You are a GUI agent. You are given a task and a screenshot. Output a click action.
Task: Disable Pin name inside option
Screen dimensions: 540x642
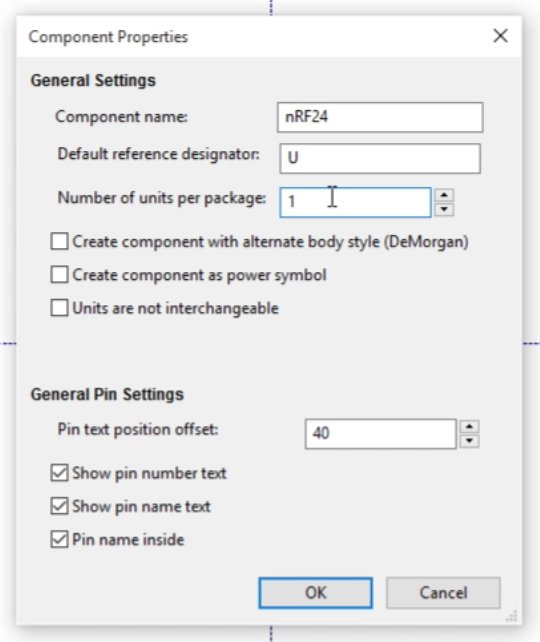[59, 539]
